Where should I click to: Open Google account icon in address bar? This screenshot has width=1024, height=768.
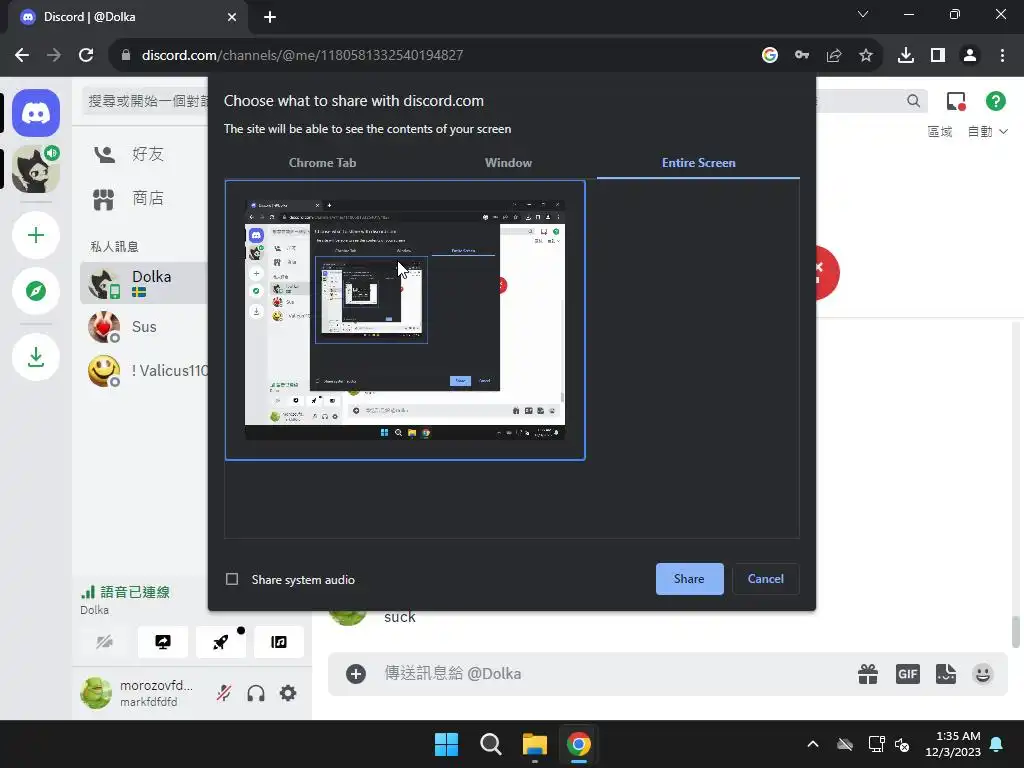pyautogui.click(x=770, y=55)
